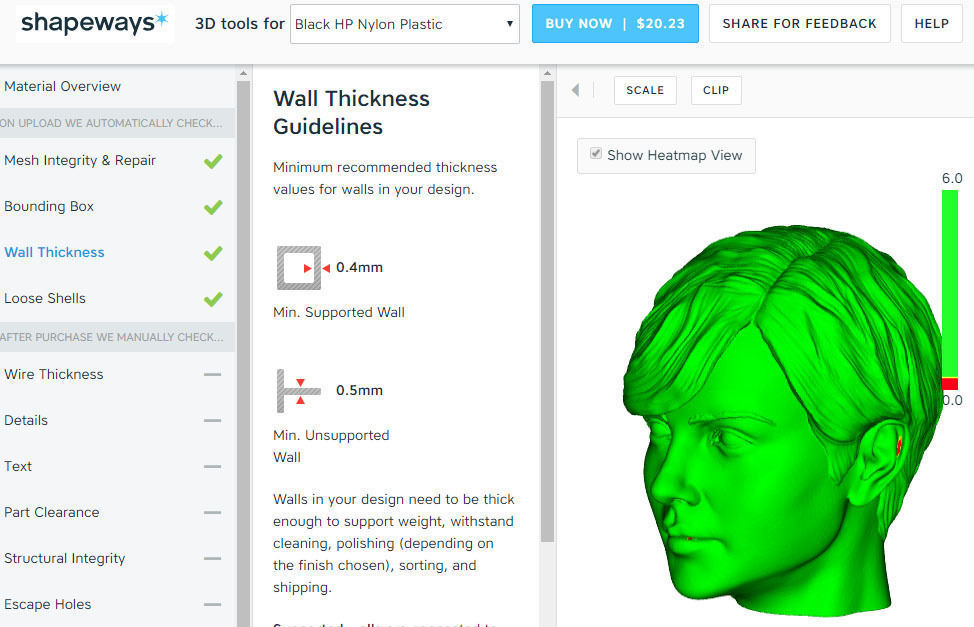Viewport: 974px width, 627px height.
Task: Collapse panel with the left arrow icon
Action: pos(575,90)
